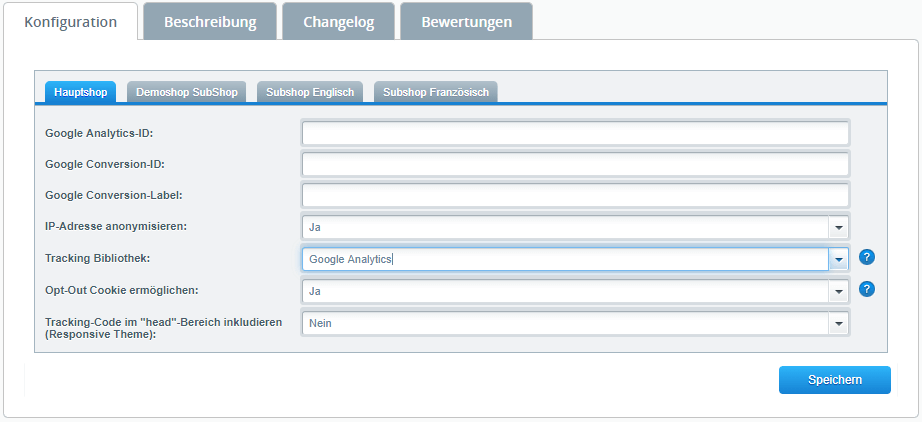The height and width of the screenshot is (422, 922).
Task: Click the 'Google Analytics-ID:' label
Action: click(x=99, y=133)
